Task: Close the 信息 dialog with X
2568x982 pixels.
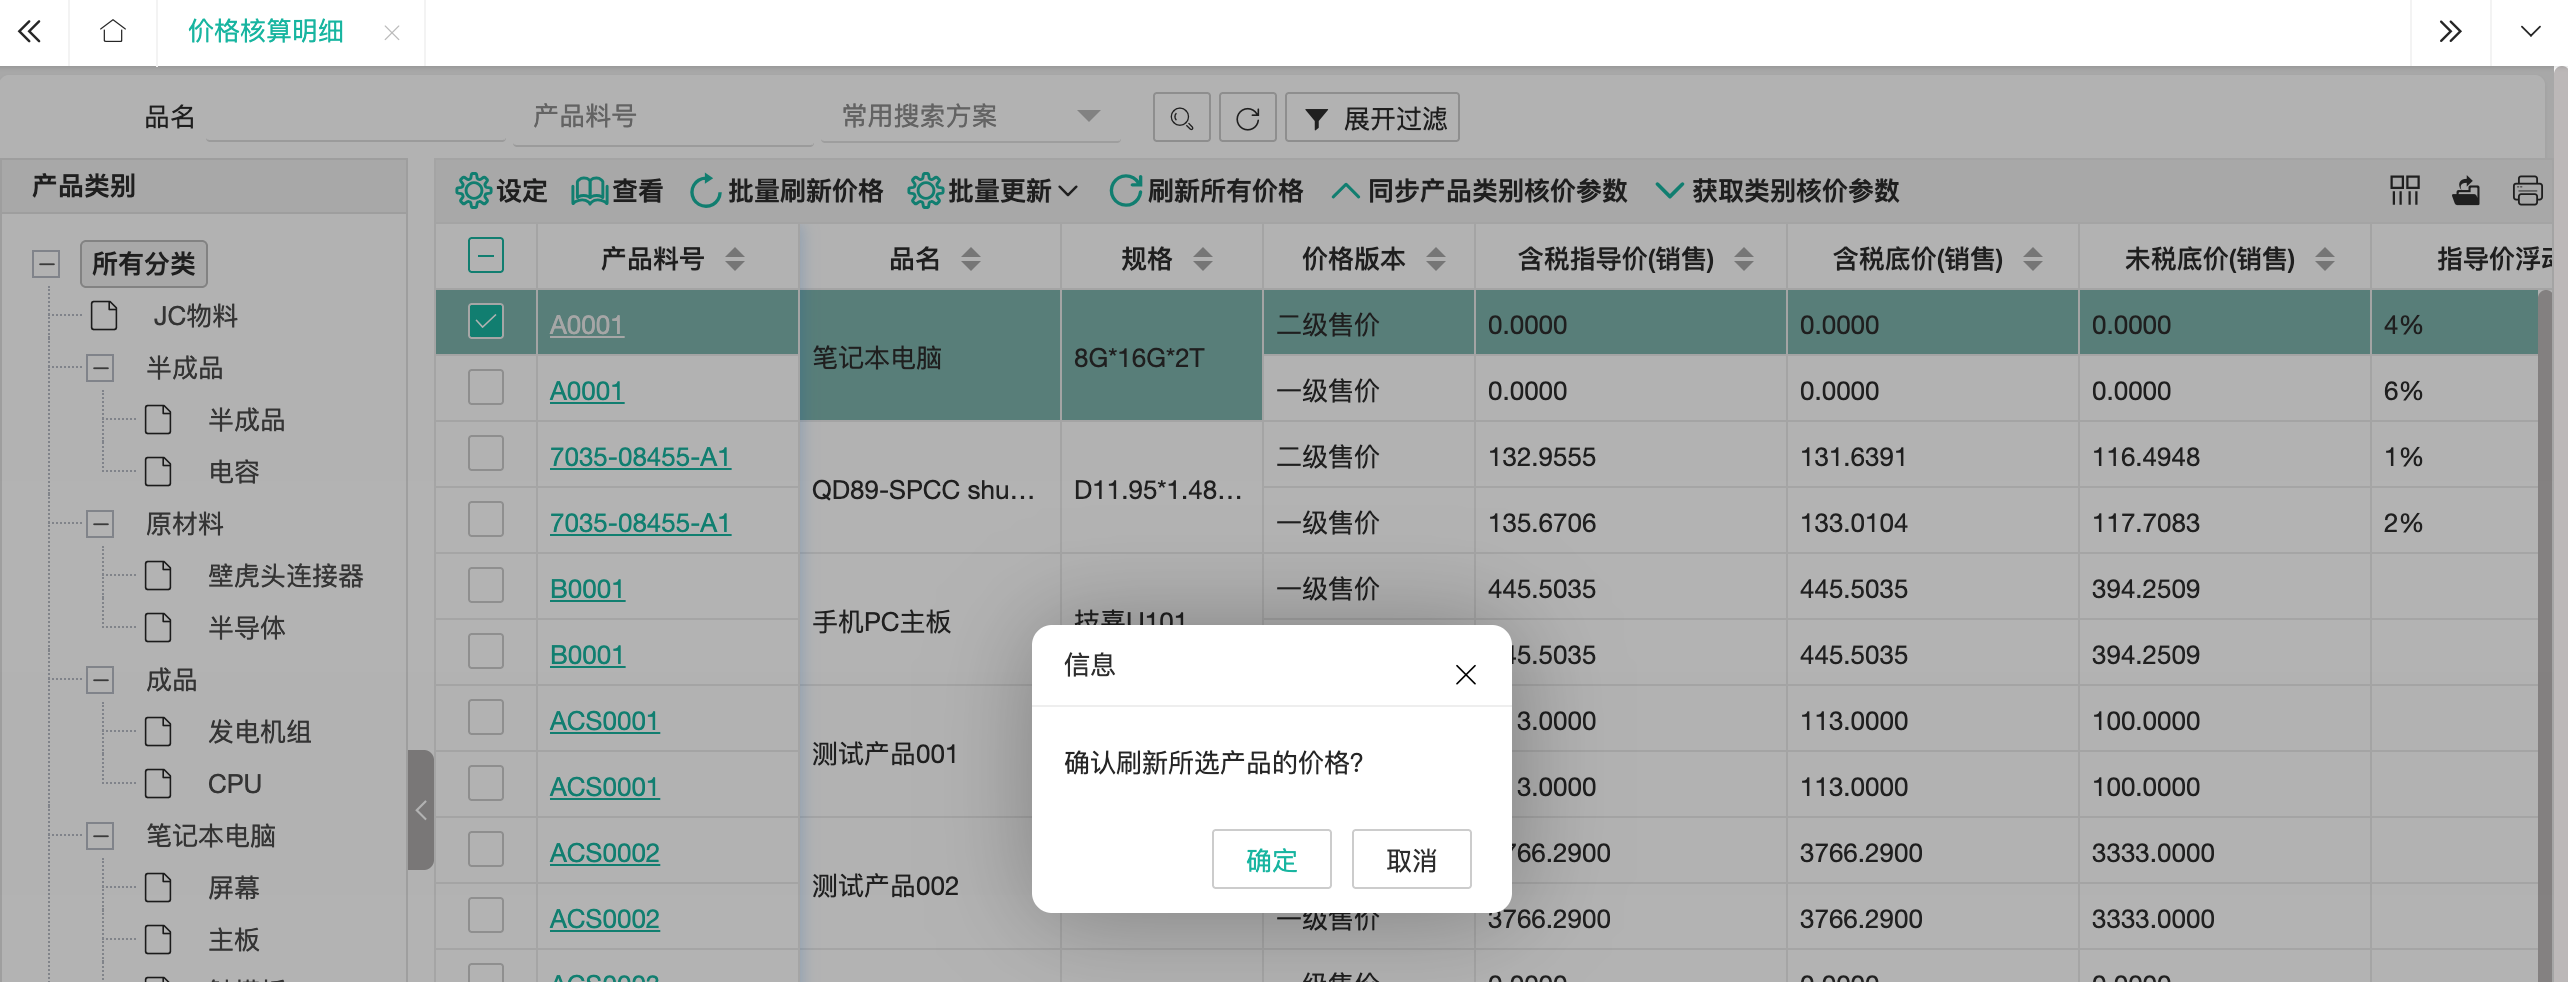Action: [1465, 675]
